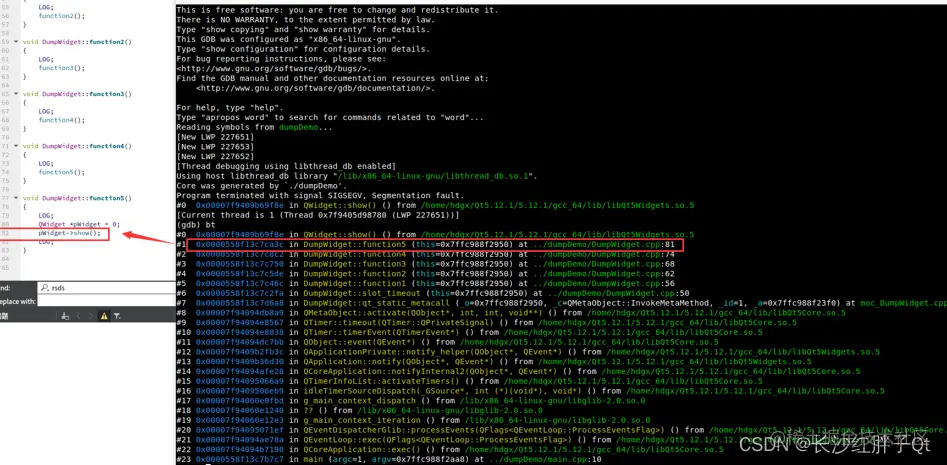
Task: Click backtrace frame #17 g_main_context_dispatch
Action: tap(413, 400)
